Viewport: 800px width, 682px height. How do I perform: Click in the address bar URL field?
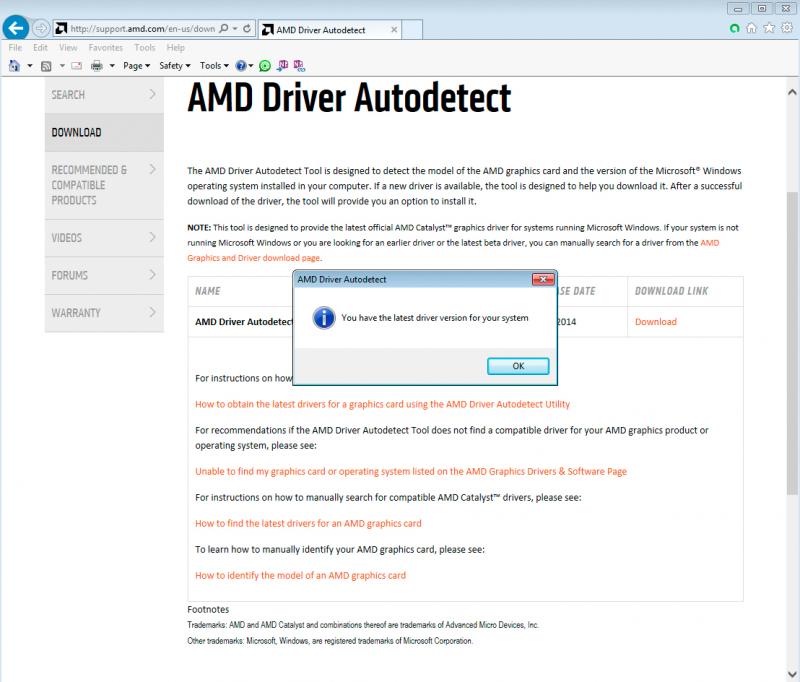point(142,29)
